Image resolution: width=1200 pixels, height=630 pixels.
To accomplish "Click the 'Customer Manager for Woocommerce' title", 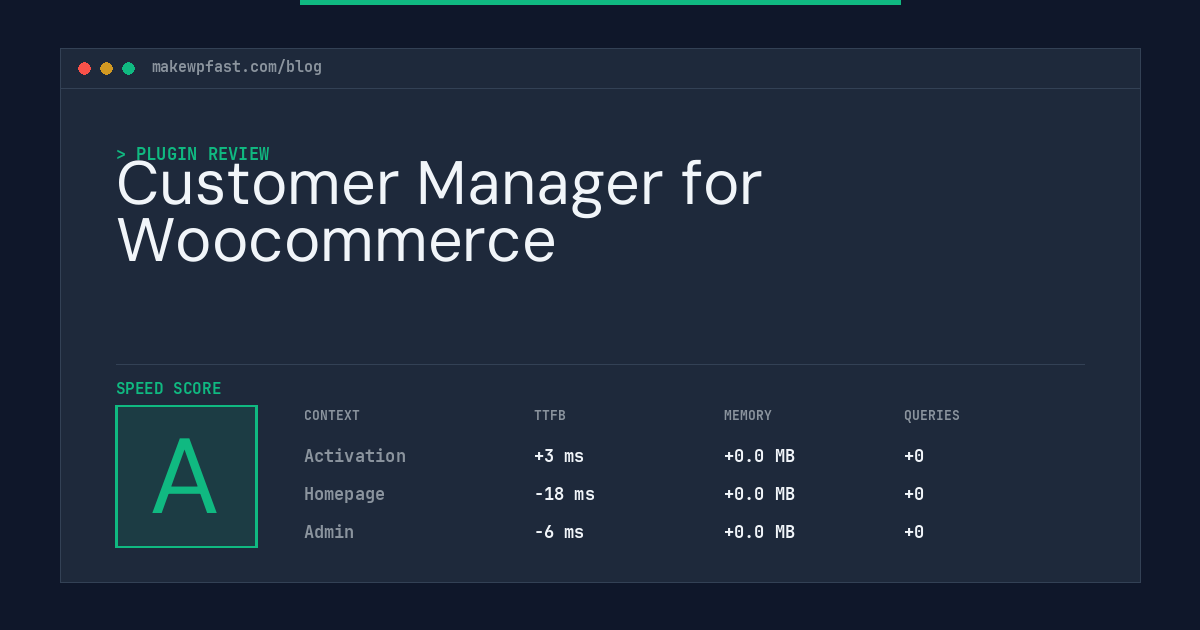I will click(x=439, y=212).
